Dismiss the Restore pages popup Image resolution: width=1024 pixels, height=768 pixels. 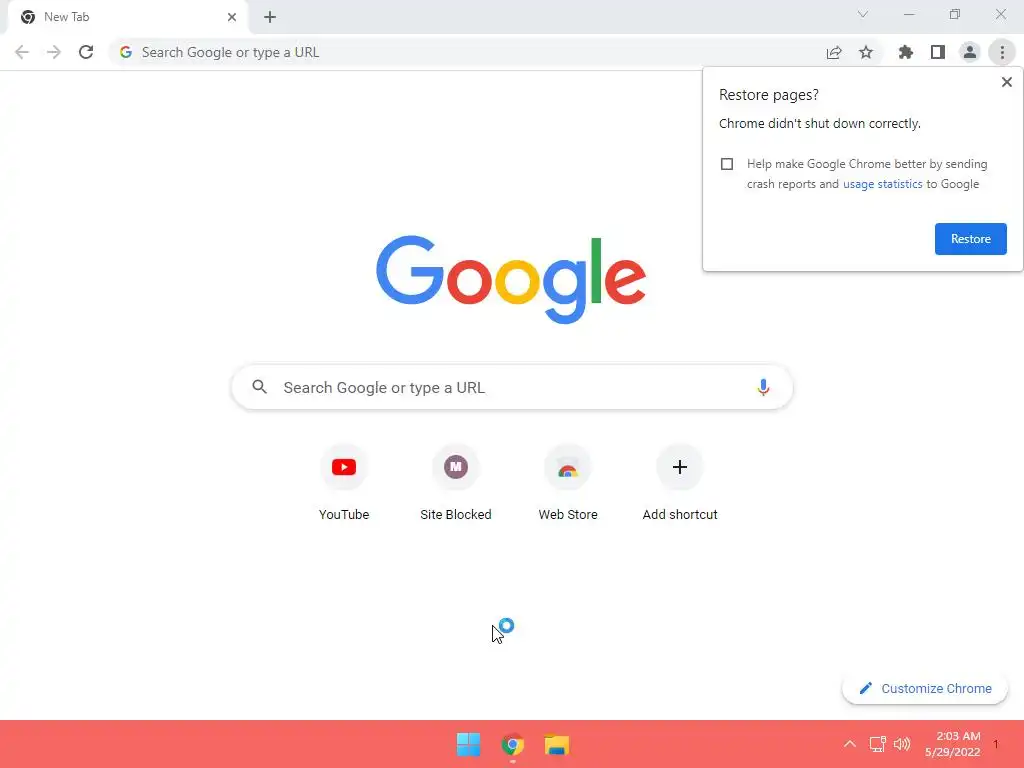1006,82
